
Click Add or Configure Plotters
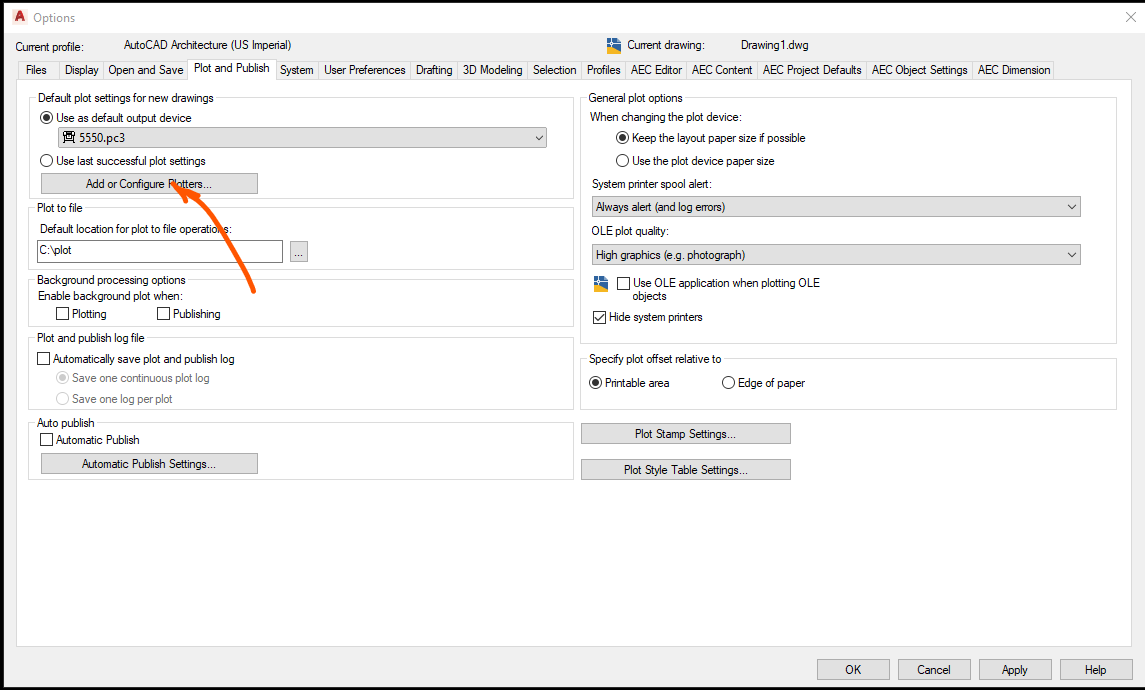pos(148,183)
